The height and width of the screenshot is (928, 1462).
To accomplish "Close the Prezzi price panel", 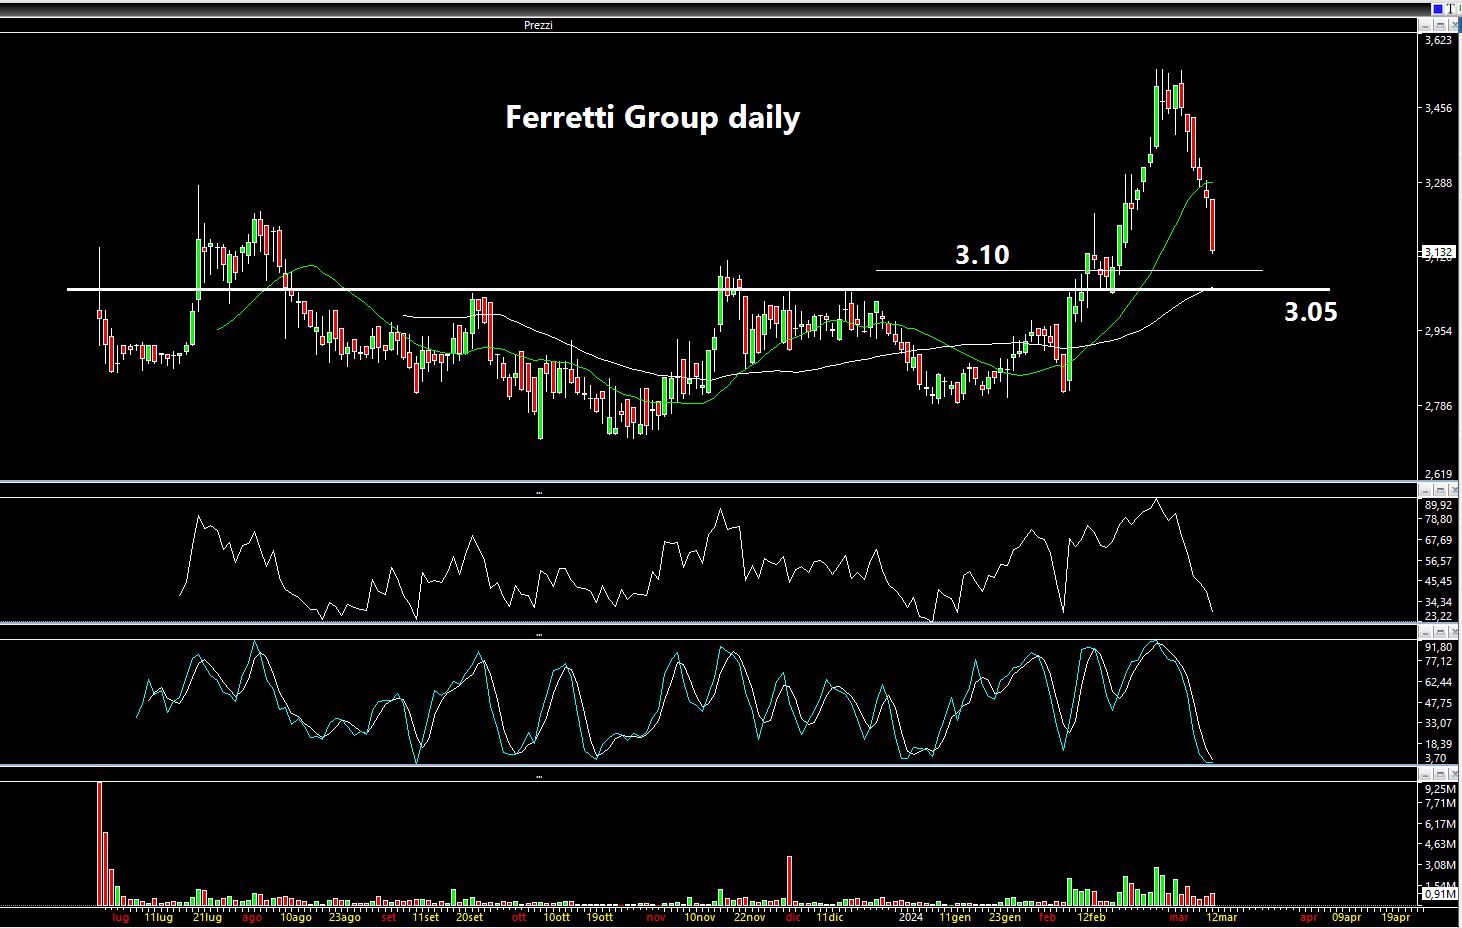I will (x=1453, y=25).
